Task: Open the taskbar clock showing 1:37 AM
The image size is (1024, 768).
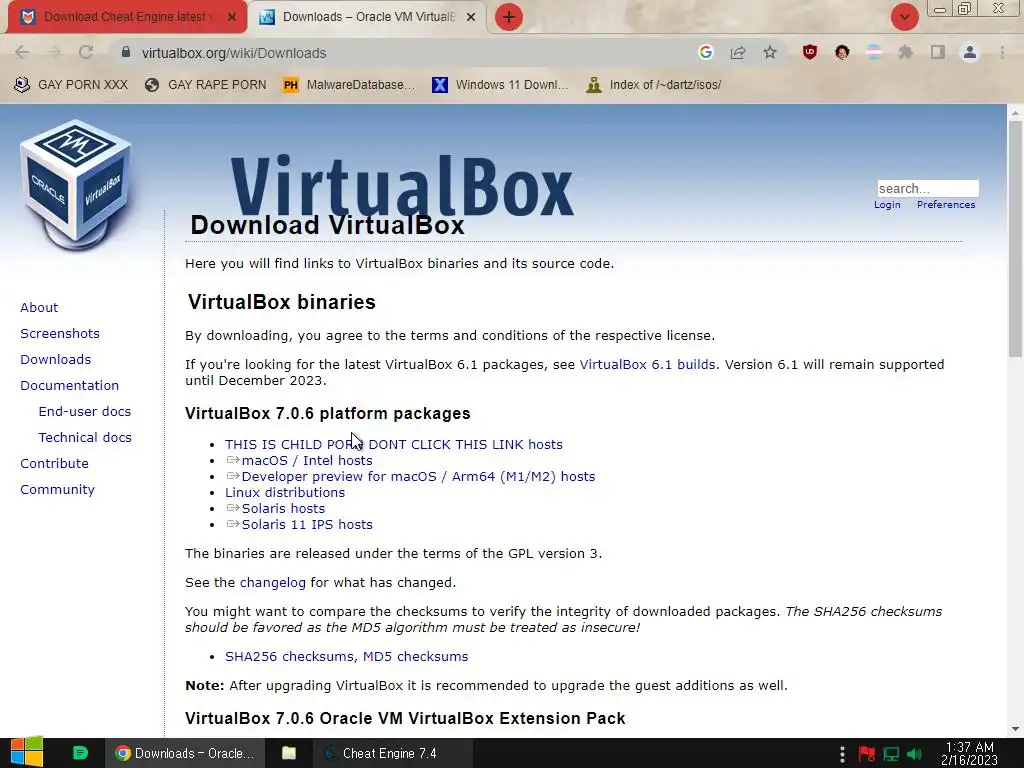Action: click(970, 754)
